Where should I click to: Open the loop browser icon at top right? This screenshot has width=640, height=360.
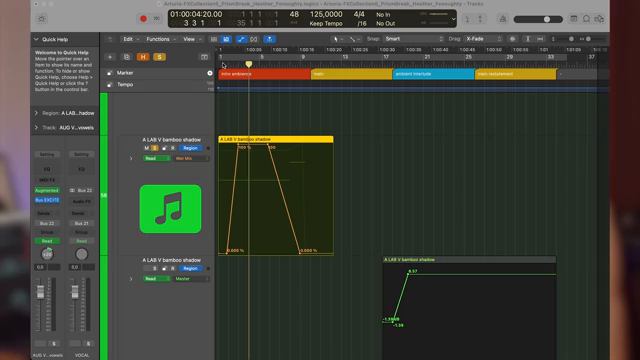tap(586, 19)
